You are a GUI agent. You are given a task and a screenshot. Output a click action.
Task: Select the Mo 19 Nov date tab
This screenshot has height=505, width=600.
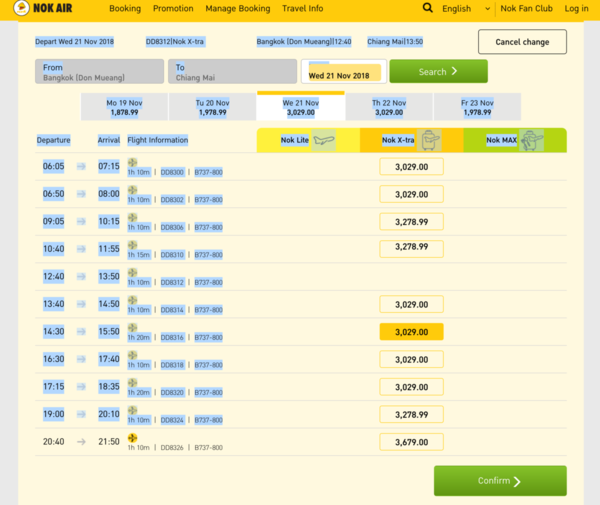[x=124, y=107]
